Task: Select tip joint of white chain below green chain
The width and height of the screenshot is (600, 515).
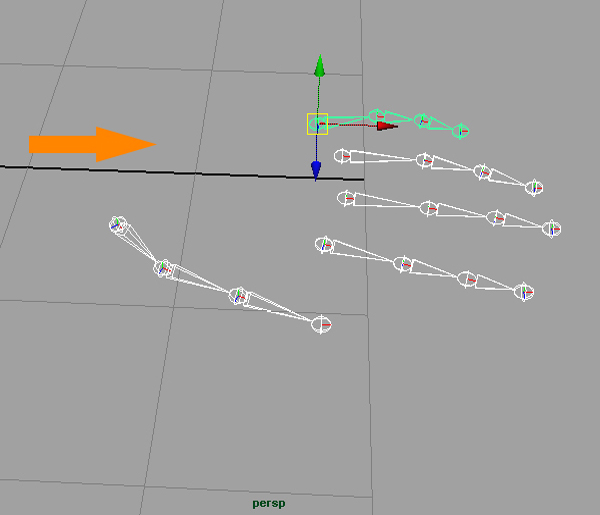Action: (534, 188)
